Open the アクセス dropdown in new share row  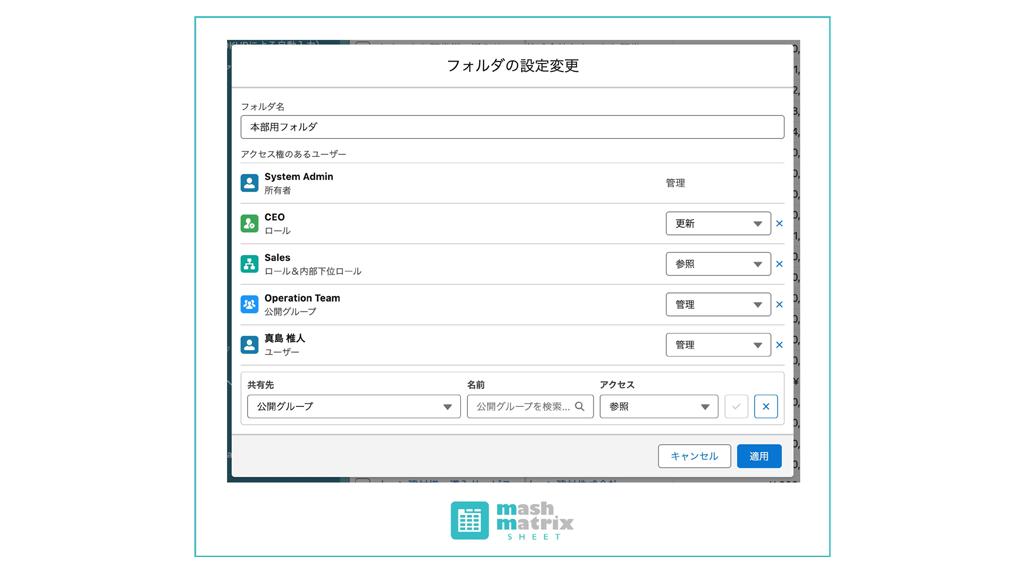coord(658,407)
